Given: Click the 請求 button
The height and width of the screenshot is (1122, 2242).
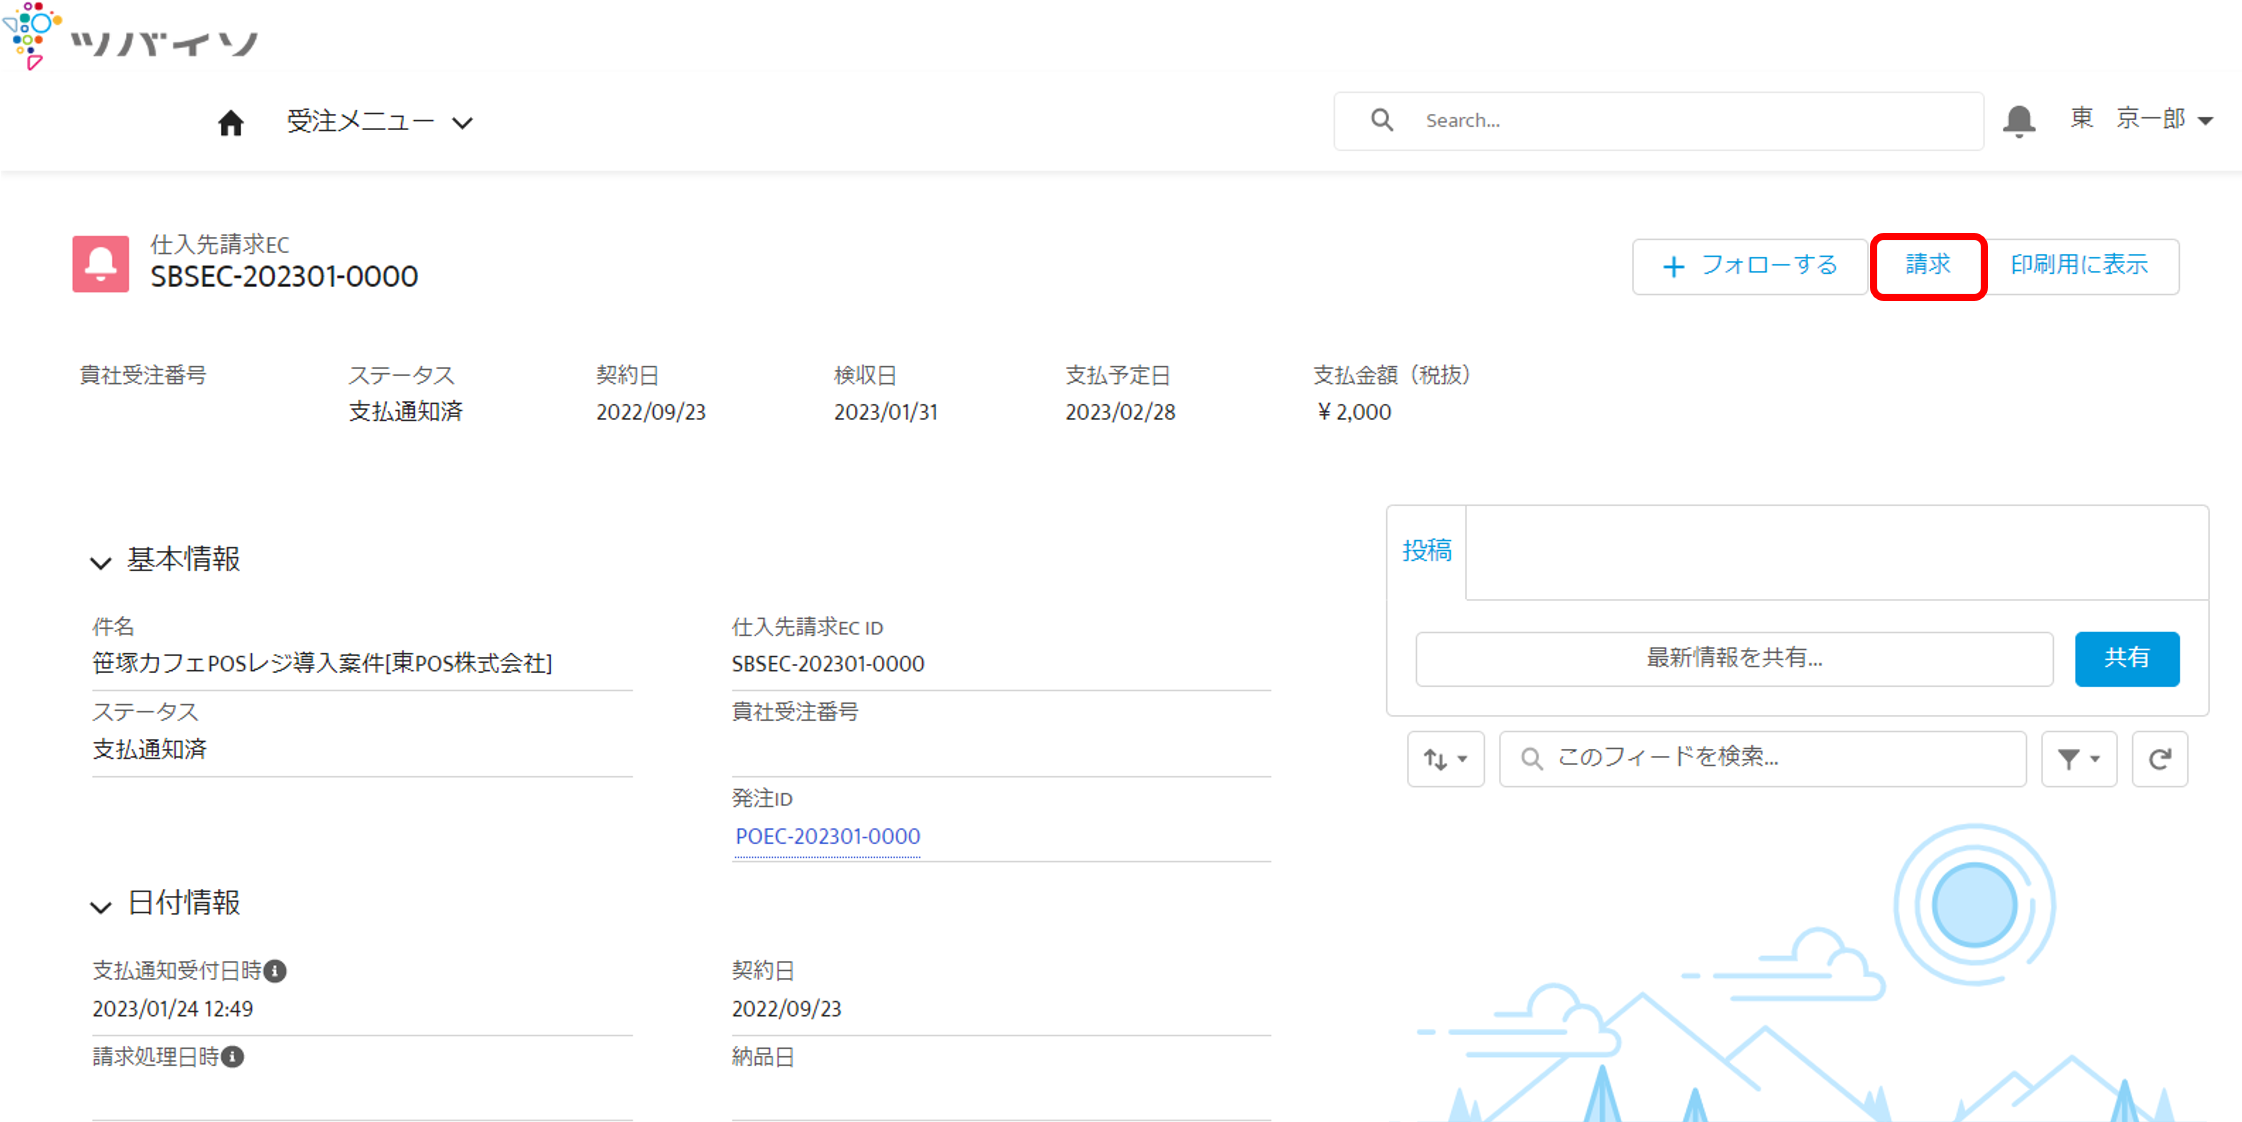Looking at the screenshot, I should 1928,265.
